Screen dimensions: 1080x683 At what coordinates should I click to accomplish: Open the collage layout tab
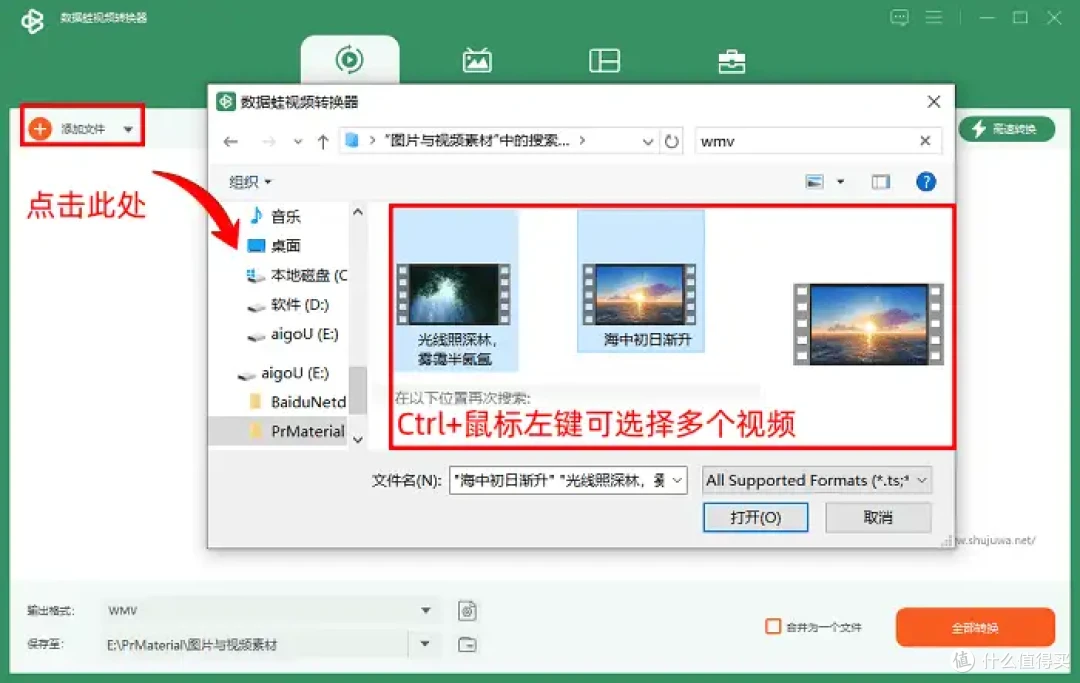[x=604, y=61]
